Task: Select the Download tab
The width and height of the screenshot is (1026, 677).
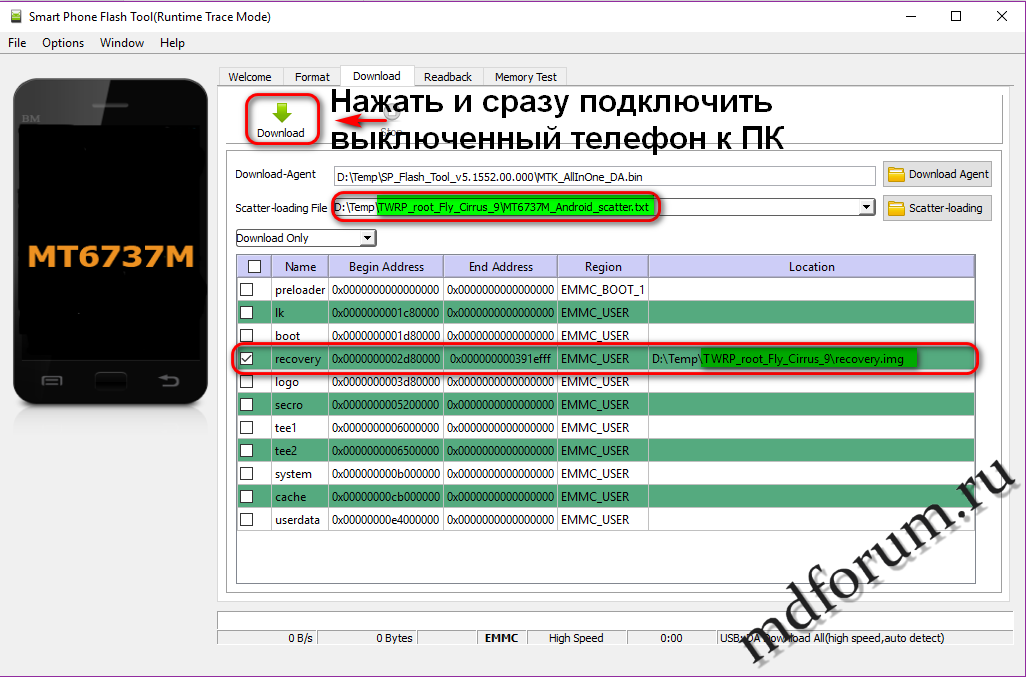Action: (377, 76)
